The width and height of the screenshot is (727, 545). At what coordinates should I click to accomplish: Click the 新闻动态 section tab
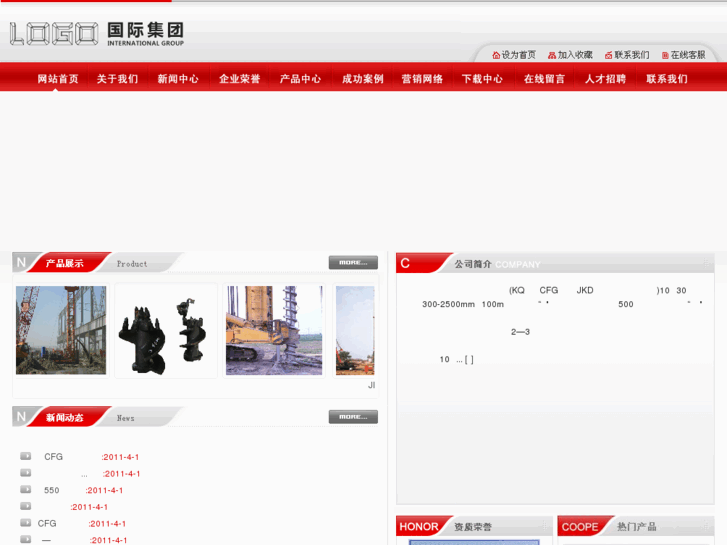64,417
